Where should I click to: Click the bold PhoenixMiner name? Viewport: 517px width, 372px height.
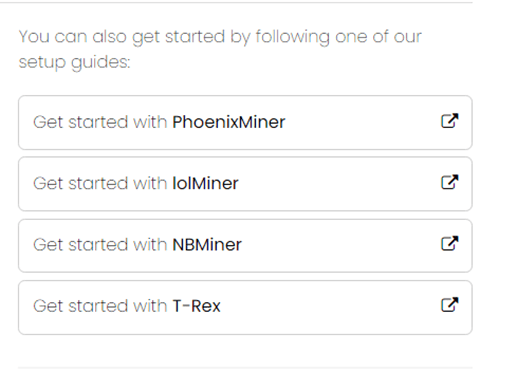(229, 122)
